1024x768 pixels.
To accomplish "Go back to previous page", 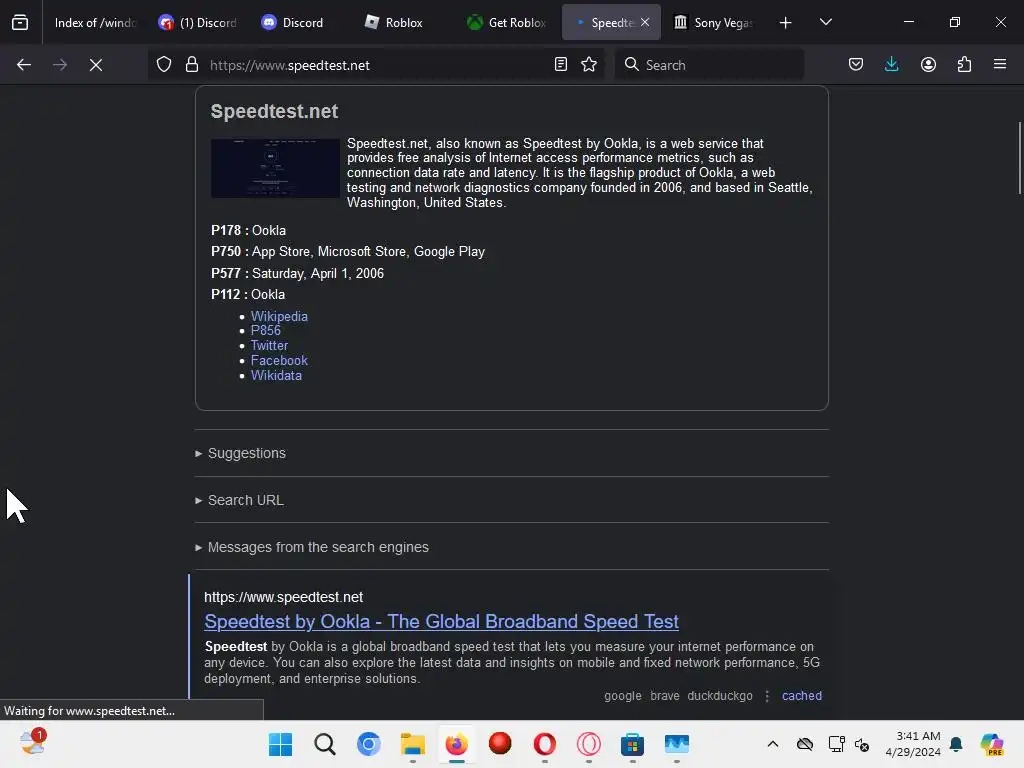I will click(x=24, y=65).
